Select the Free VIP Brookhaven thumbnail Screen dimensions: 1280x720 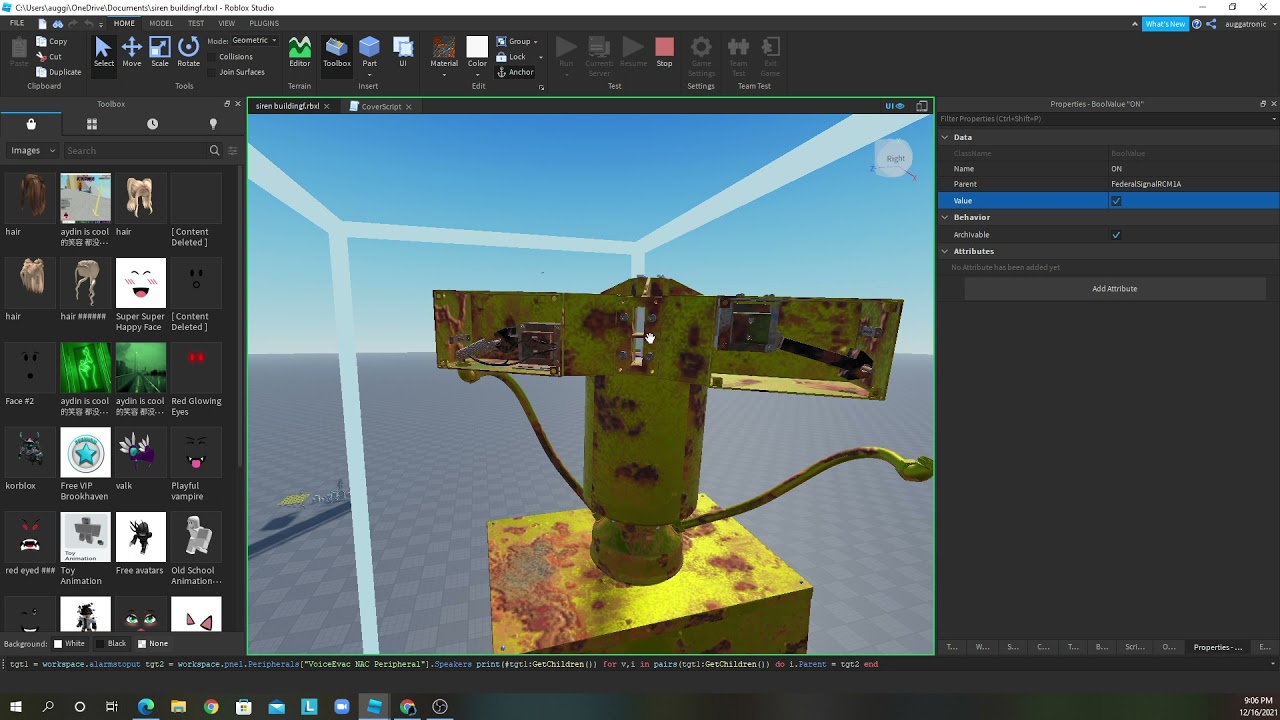click(85, 453)
